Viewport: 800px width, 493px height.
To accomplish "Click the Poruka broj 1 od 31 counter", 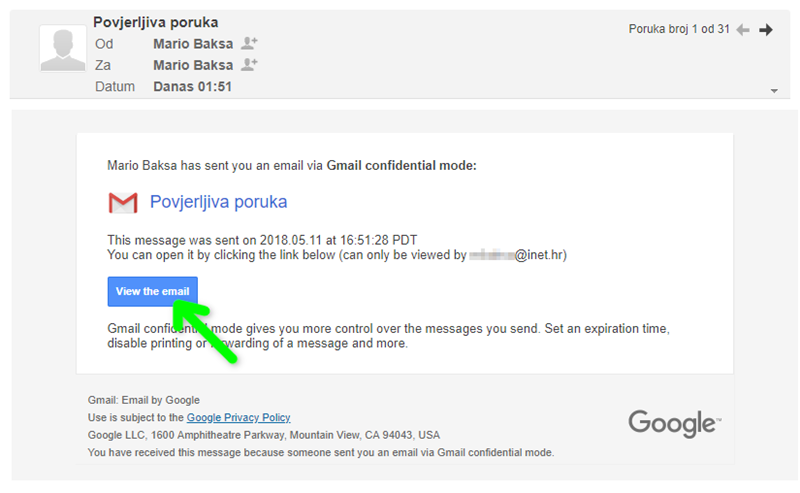I will pos(679,30).
